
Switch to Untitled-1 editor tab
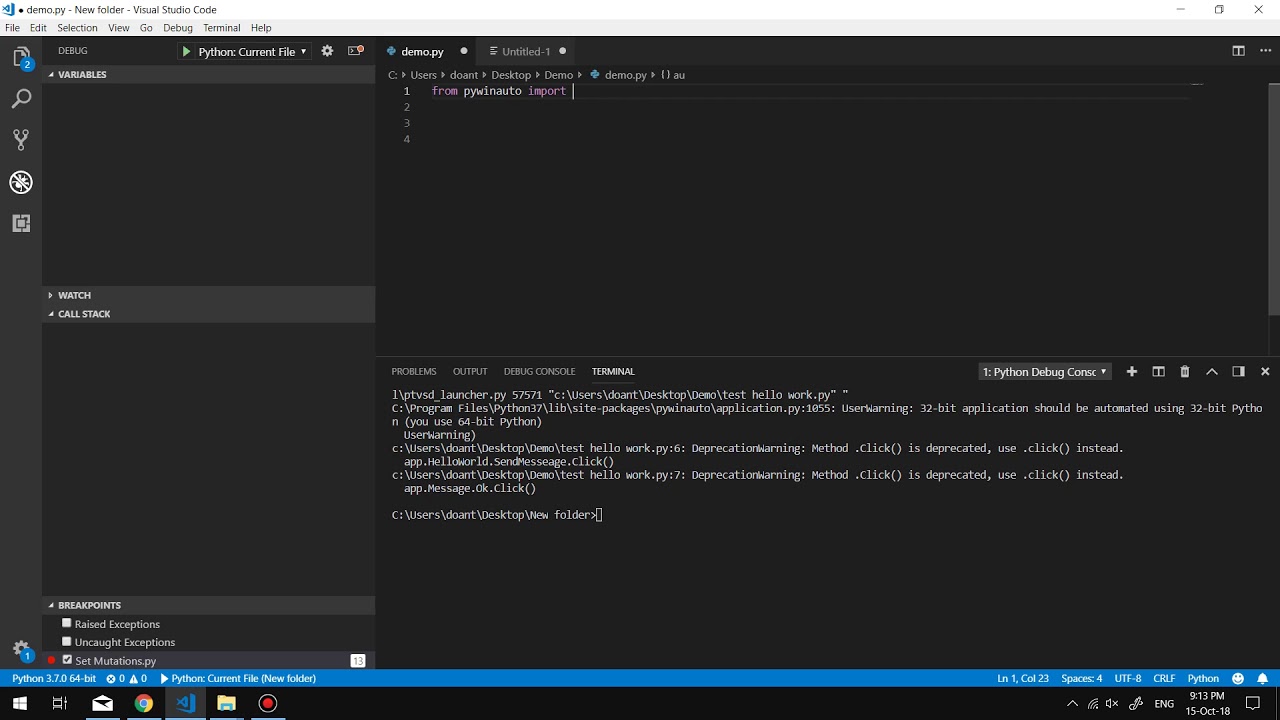[528, 51]
